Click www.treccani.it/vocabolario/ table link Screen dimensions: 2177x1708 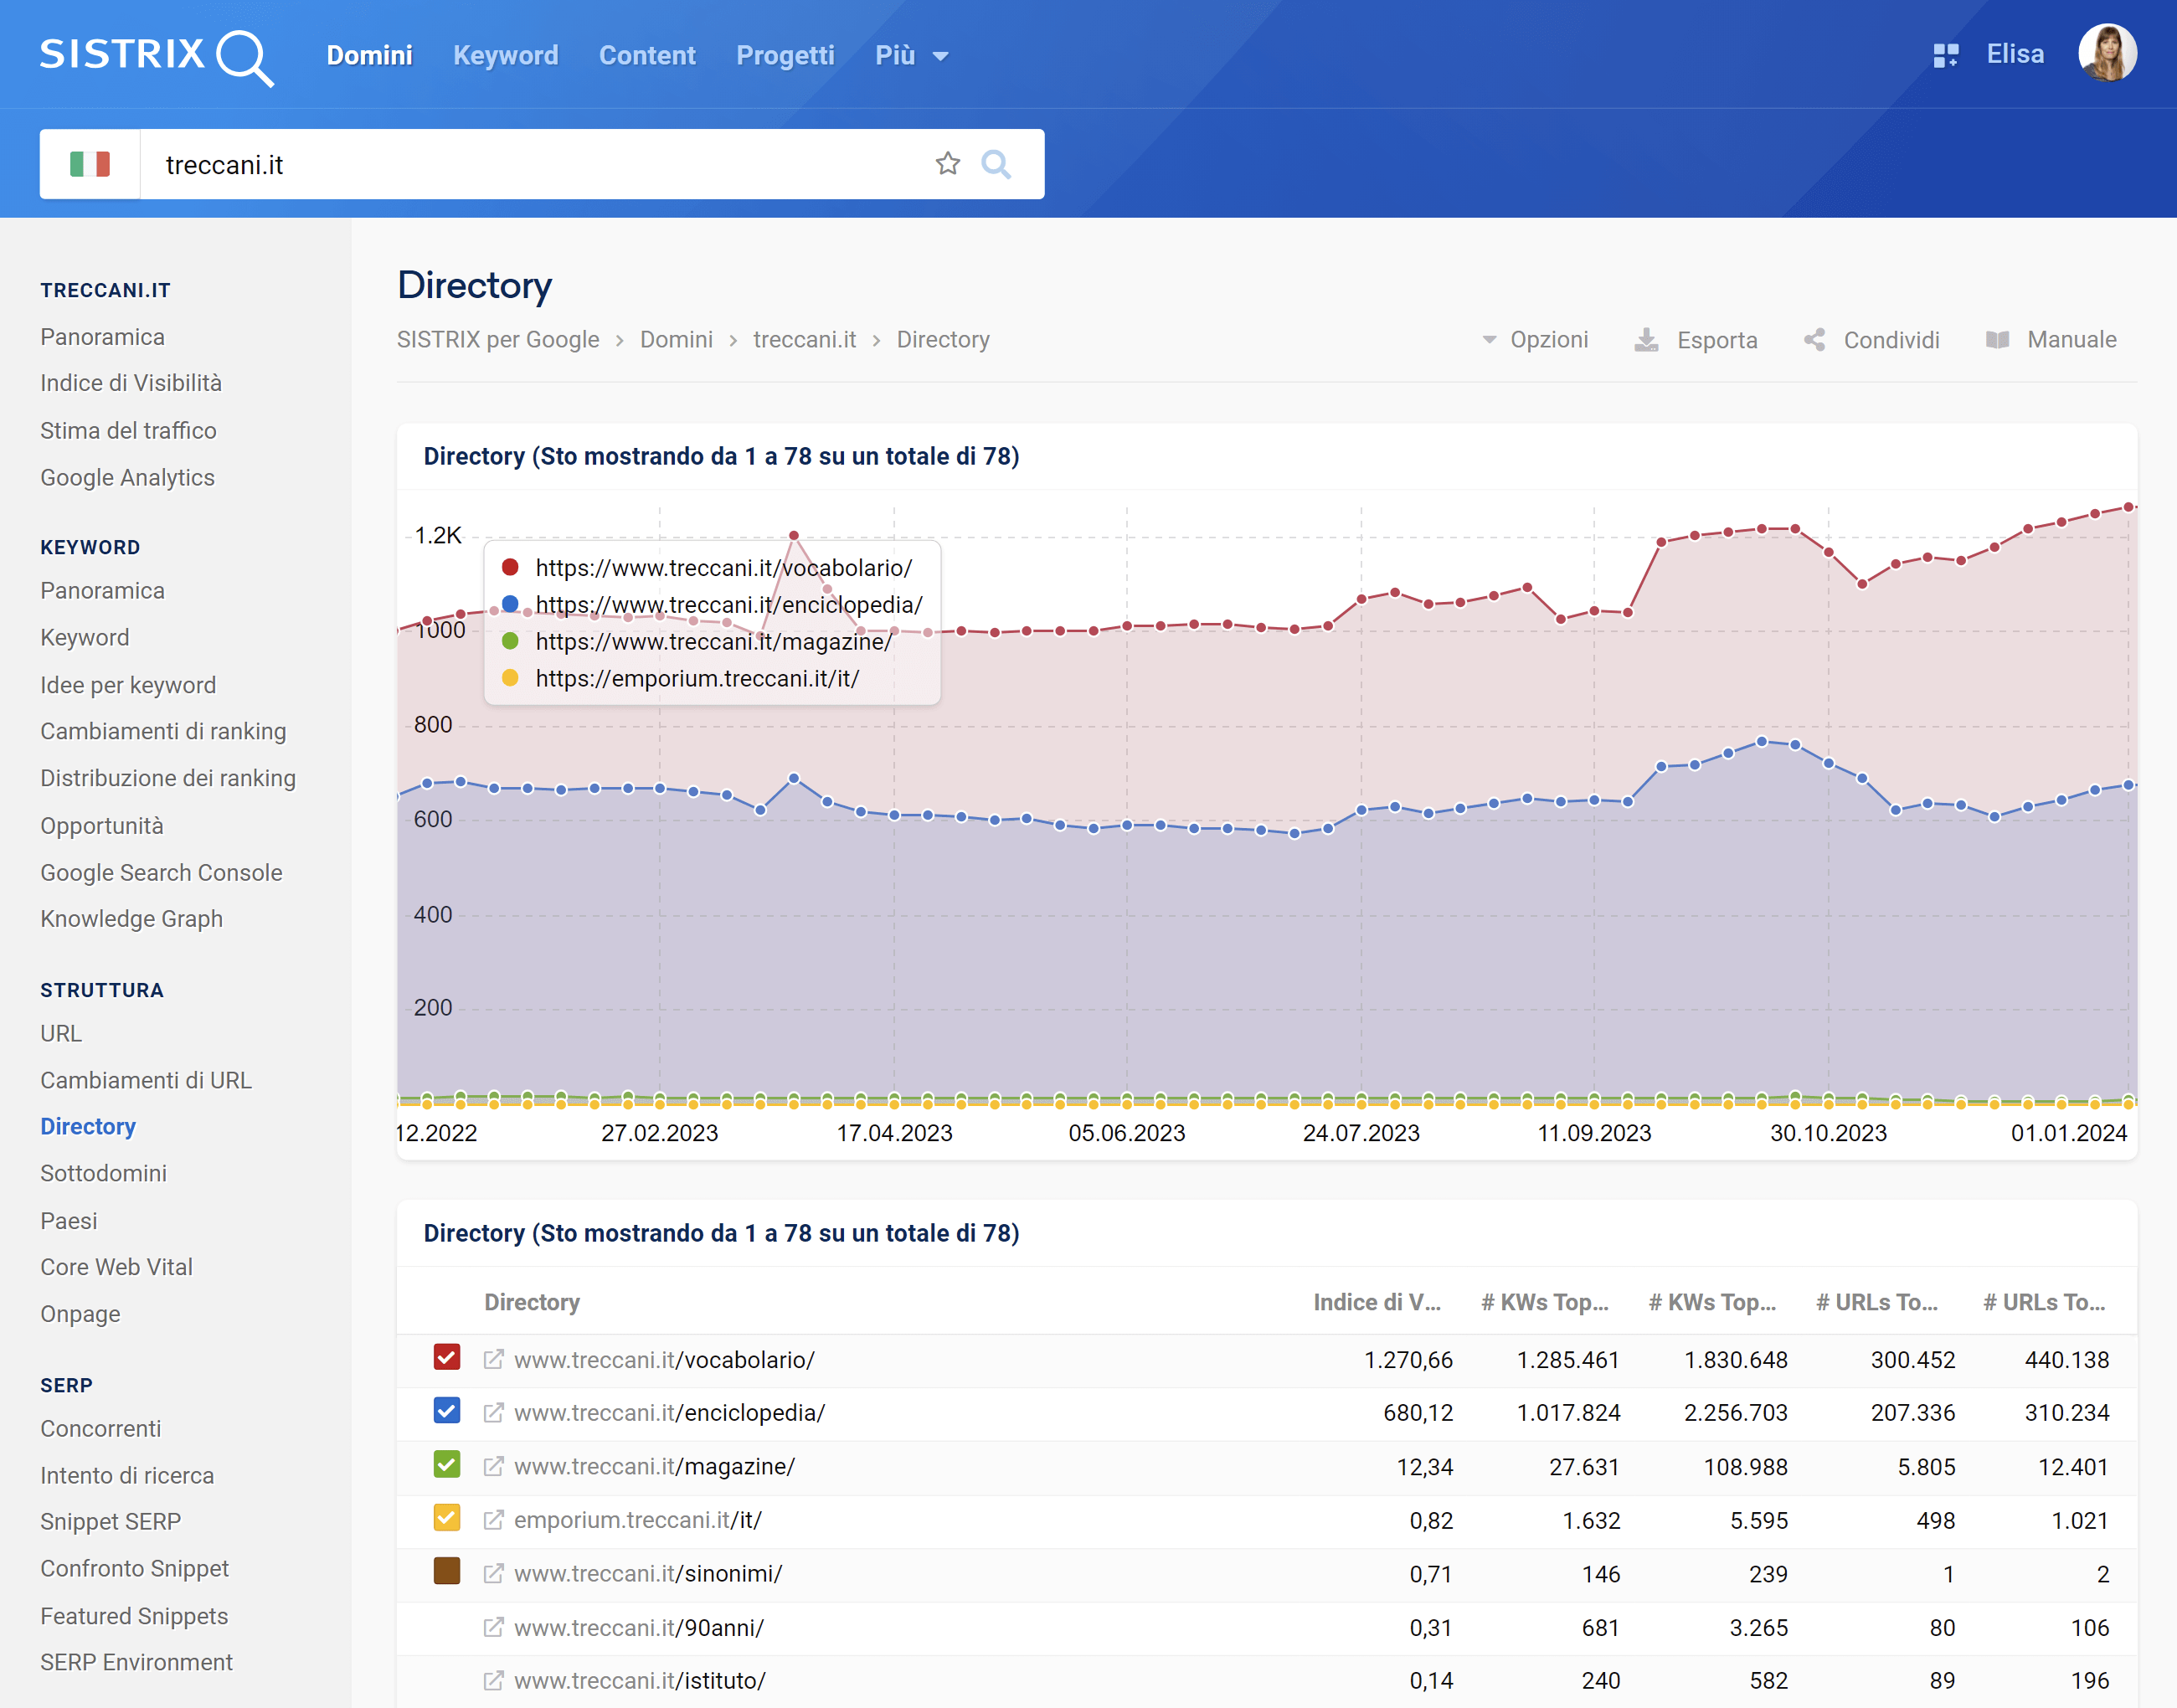click(x=664, y=1360)
